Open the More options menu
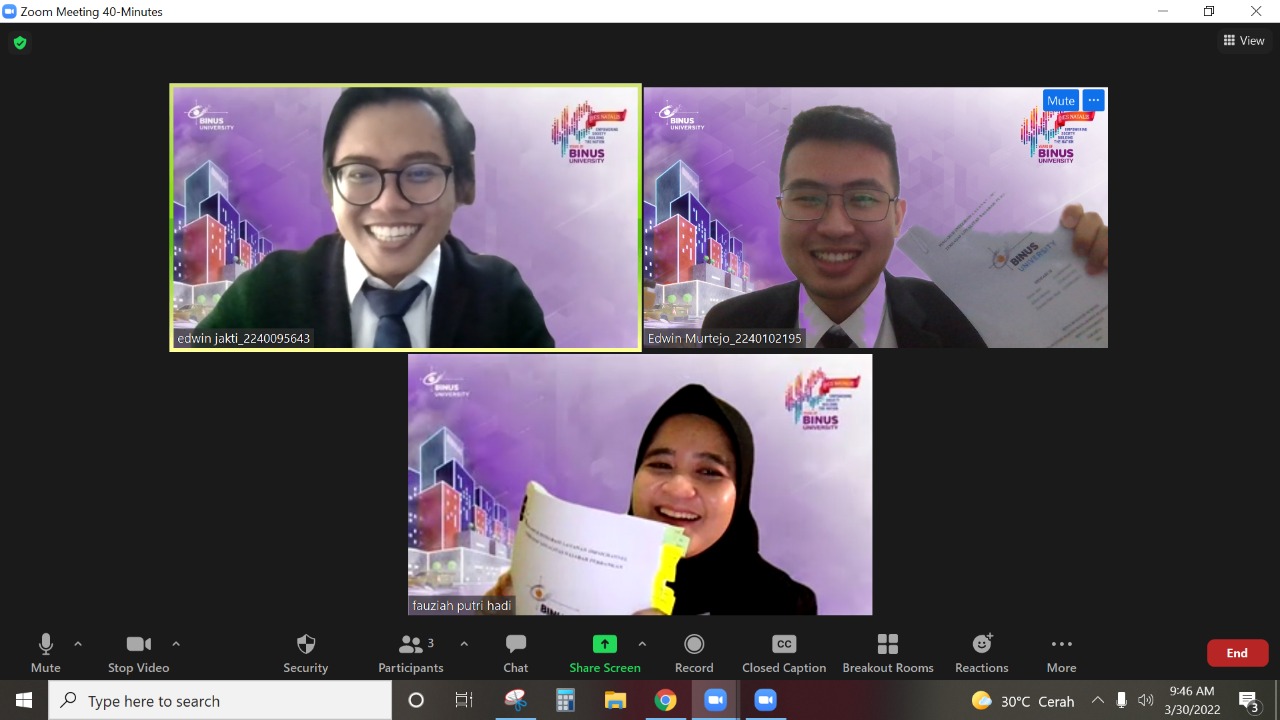 click(x=1061, y=652)
